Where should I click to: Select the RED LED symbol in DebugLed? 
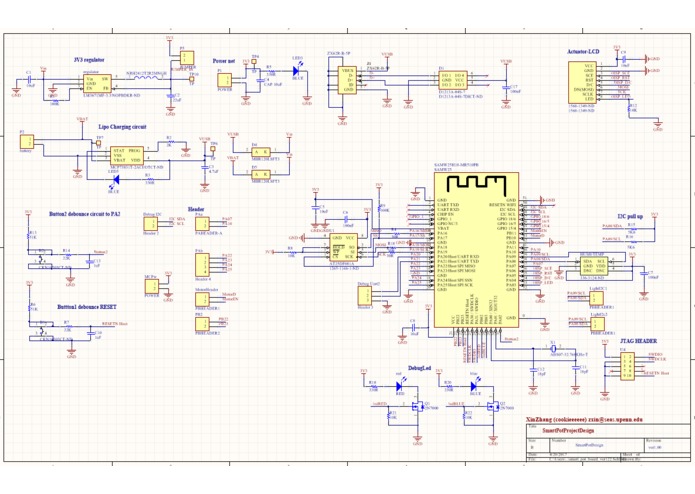[x=399, y=386]
